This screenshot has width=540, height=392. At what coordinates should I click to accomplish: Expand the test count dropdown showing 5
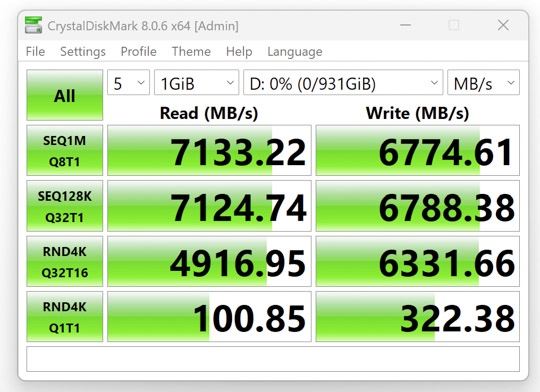[128, 83]
